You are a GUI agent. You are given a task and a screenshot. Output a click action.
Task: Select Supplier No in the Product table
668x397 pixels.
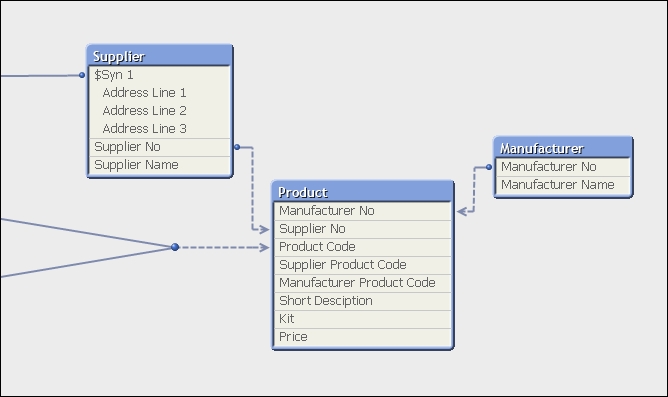(363, 229)
